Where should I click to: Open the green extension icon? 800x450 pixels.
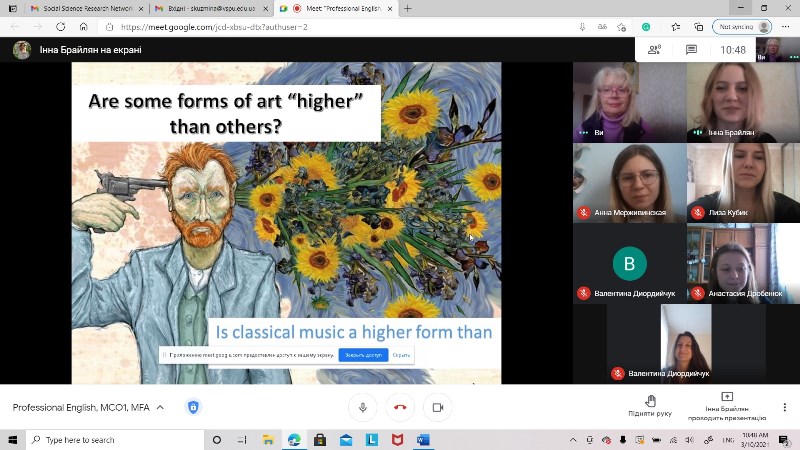tap(646, 27)
